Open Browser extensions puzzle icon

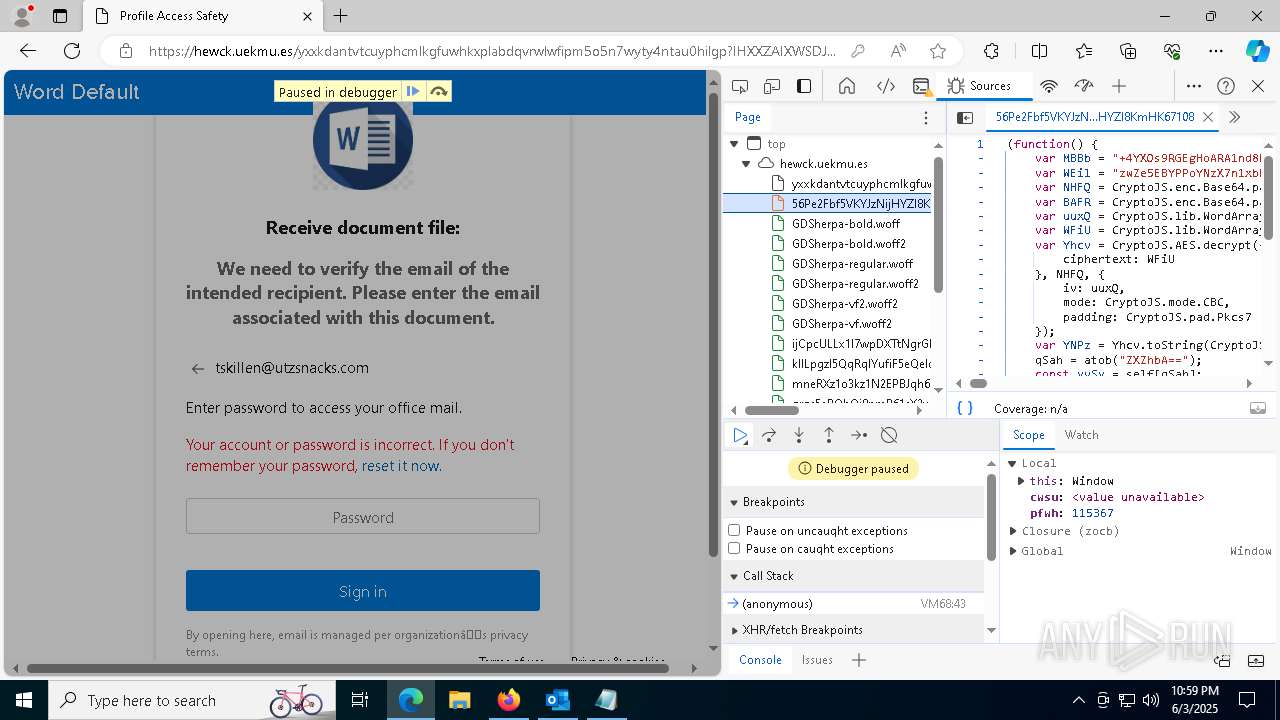click(991, 51)
